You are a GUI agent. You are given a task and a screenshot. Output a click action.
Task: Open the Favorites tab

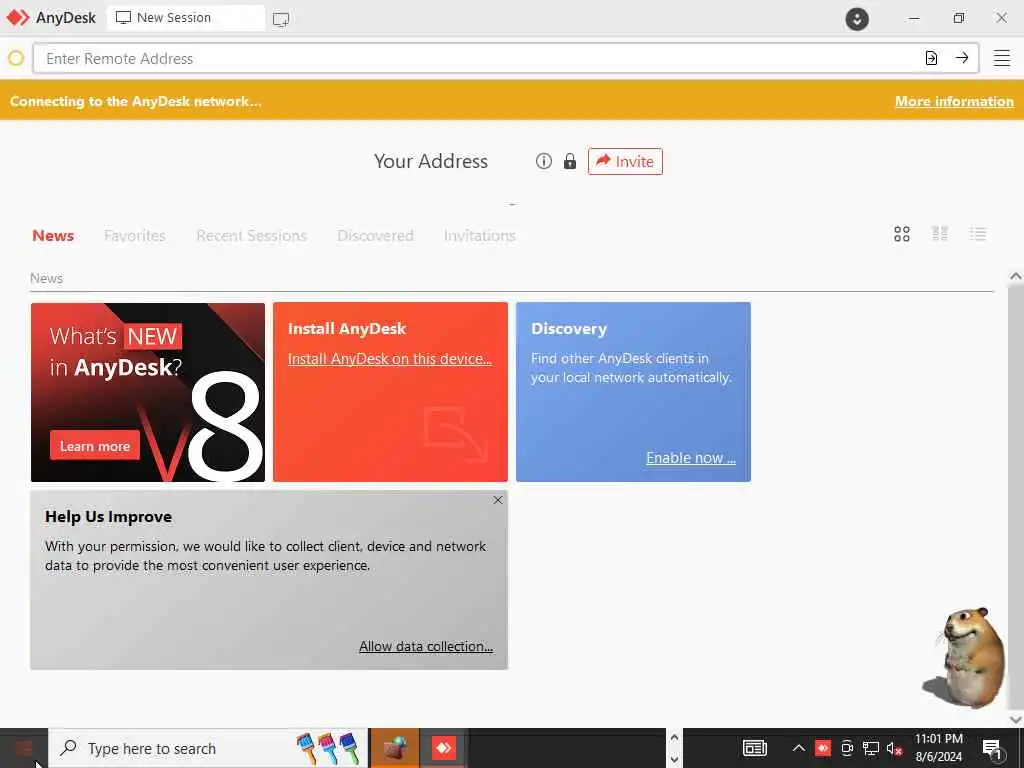pos(135,236)
